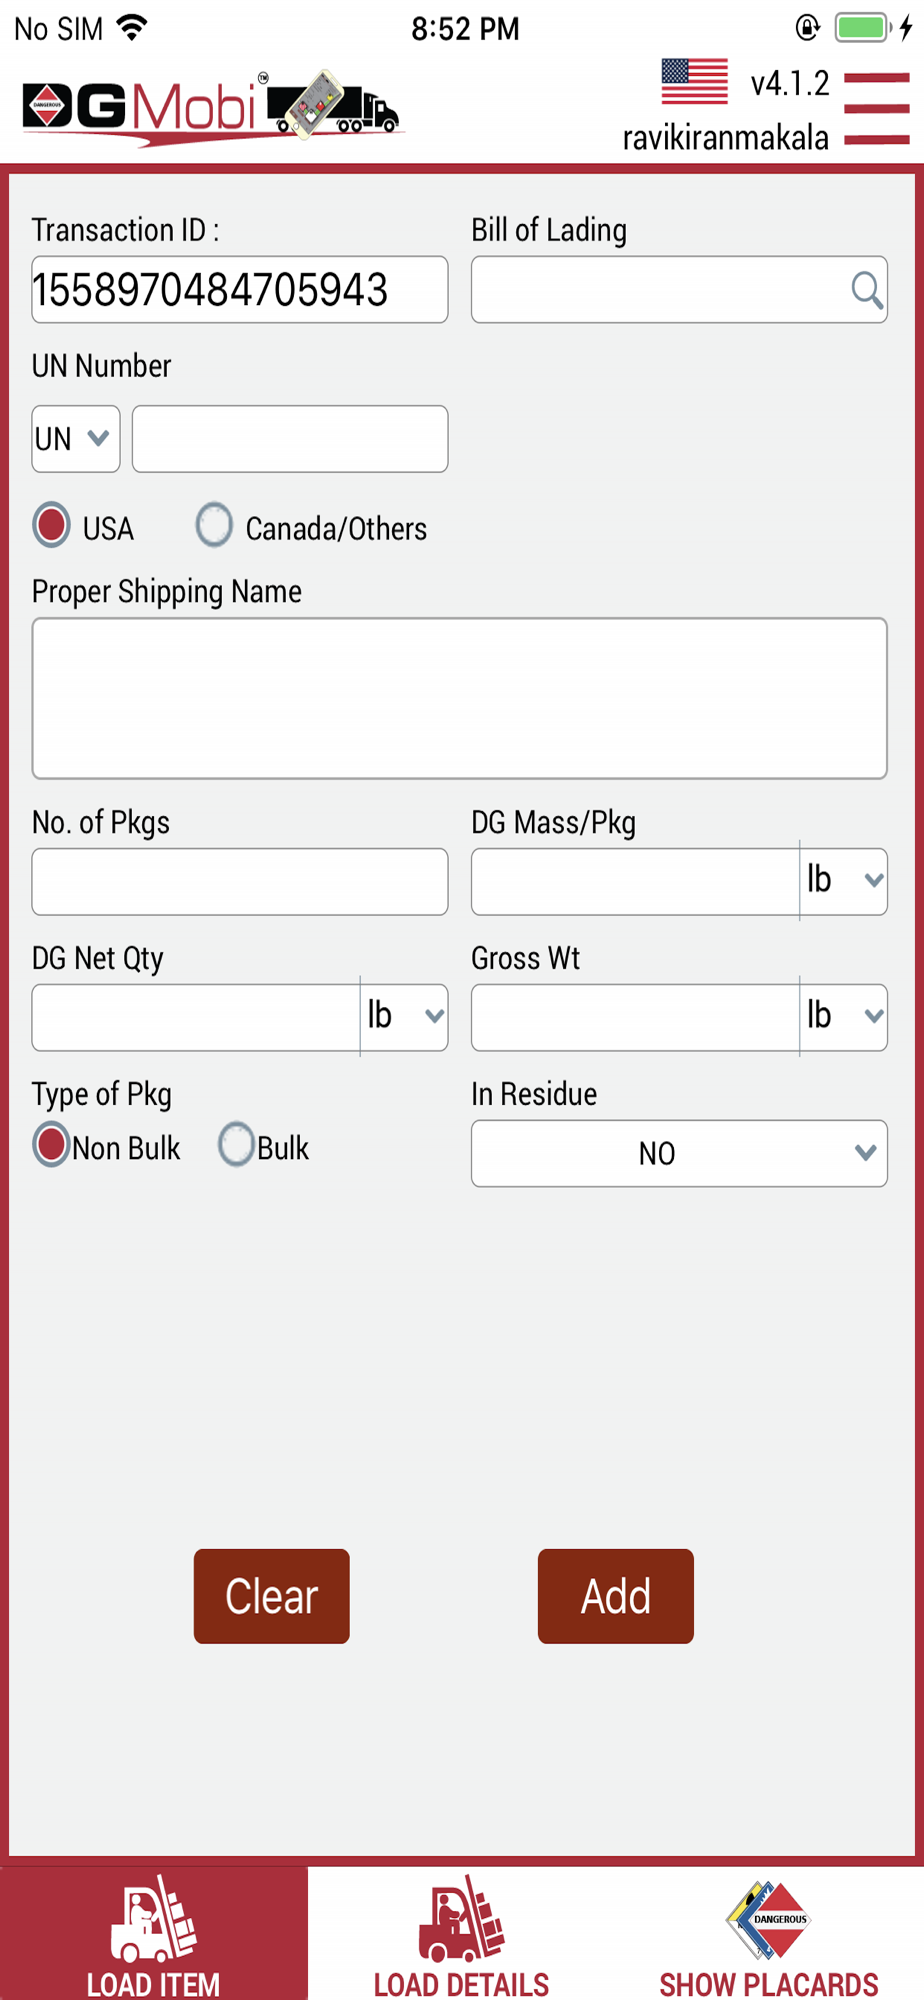Tap the Show Placards diamond icon
This screenshot has height=2000, width=924.
[768, 1919]
